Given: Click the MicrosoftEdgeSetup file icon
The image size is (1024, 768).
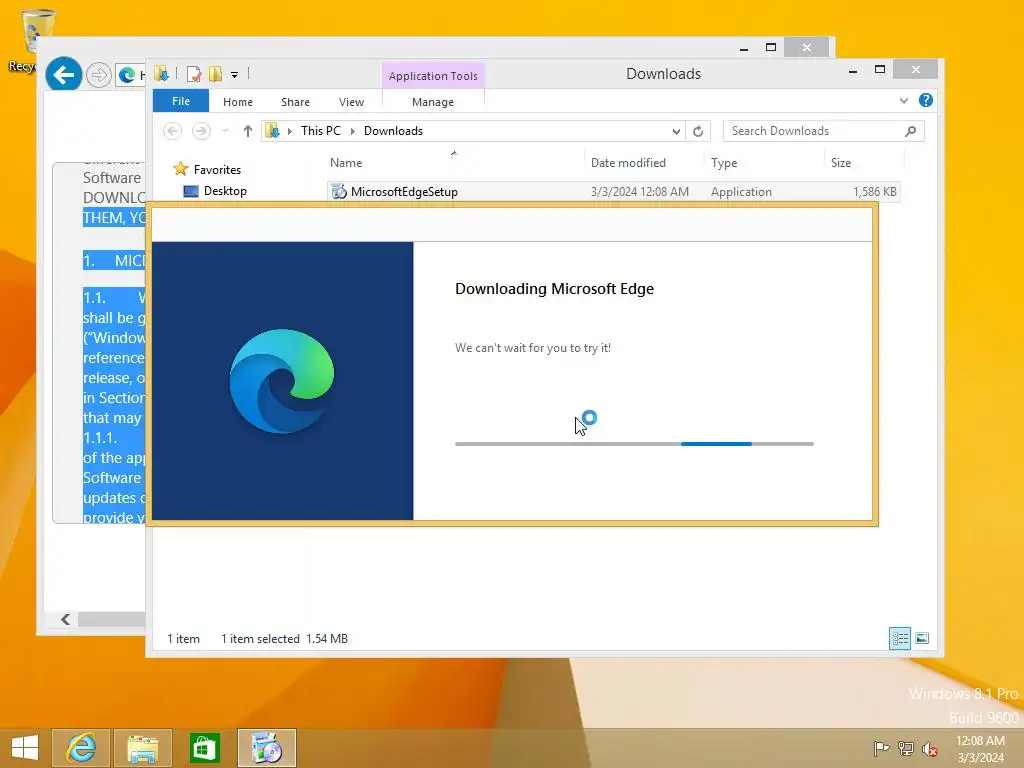Looking at the screenshot, I should [338, 191].
